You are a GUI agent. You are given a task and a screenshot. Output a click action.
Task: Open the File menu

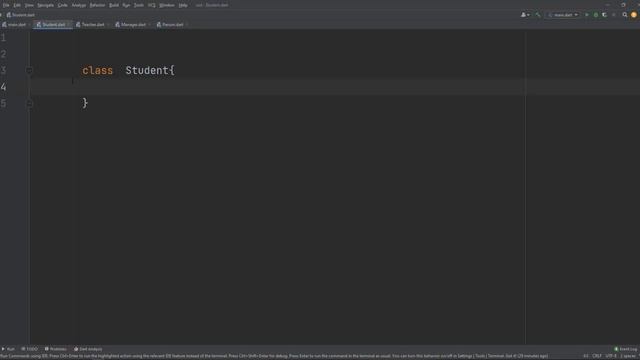pyautogui.click(x=6, y=5)
